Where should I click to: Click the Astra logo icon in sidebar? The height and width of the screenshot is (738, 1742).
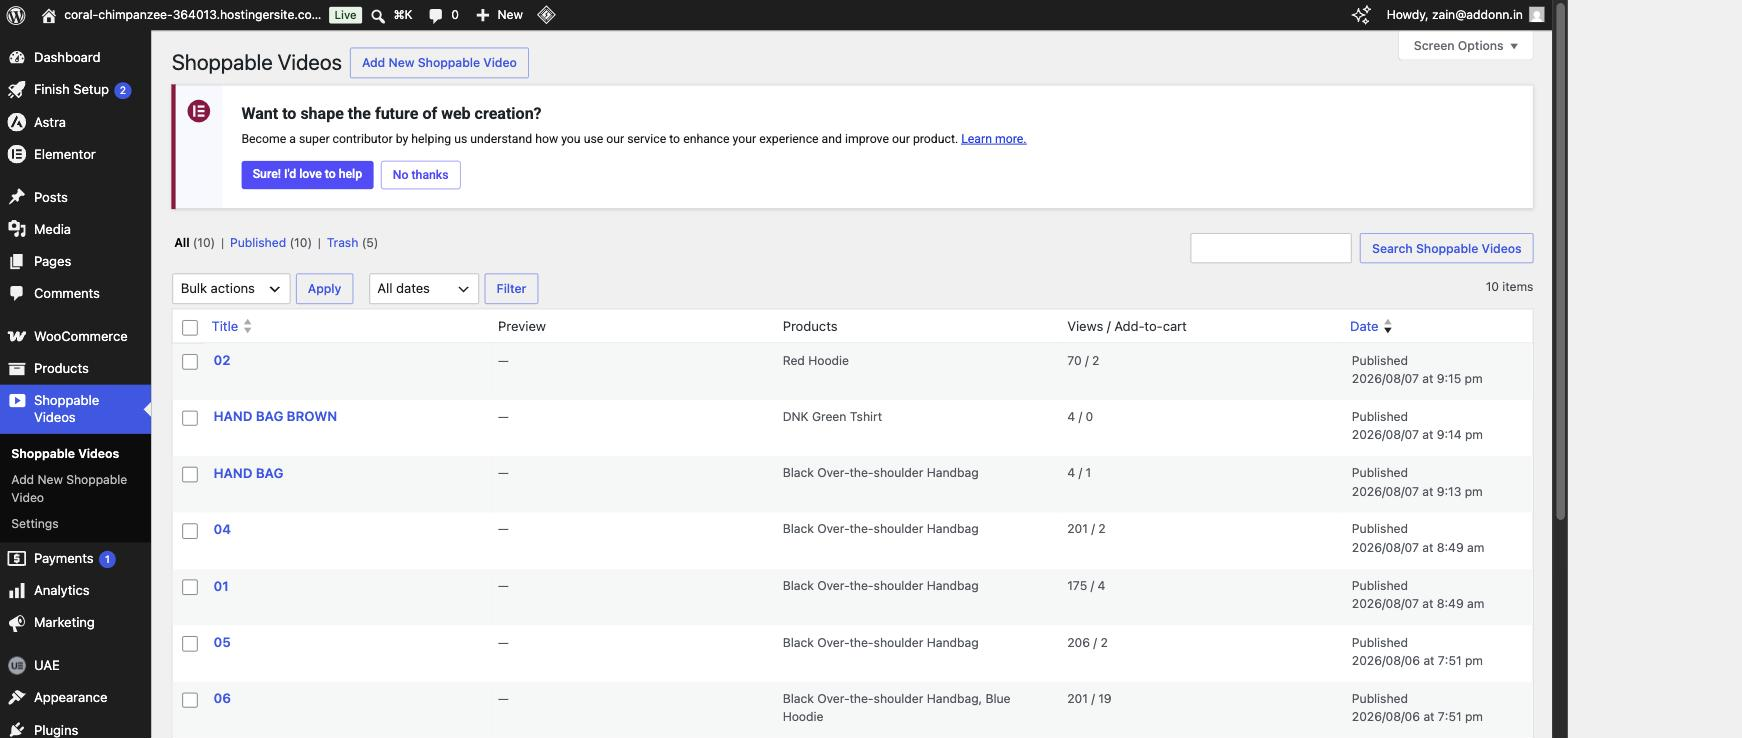pos(16,122)
